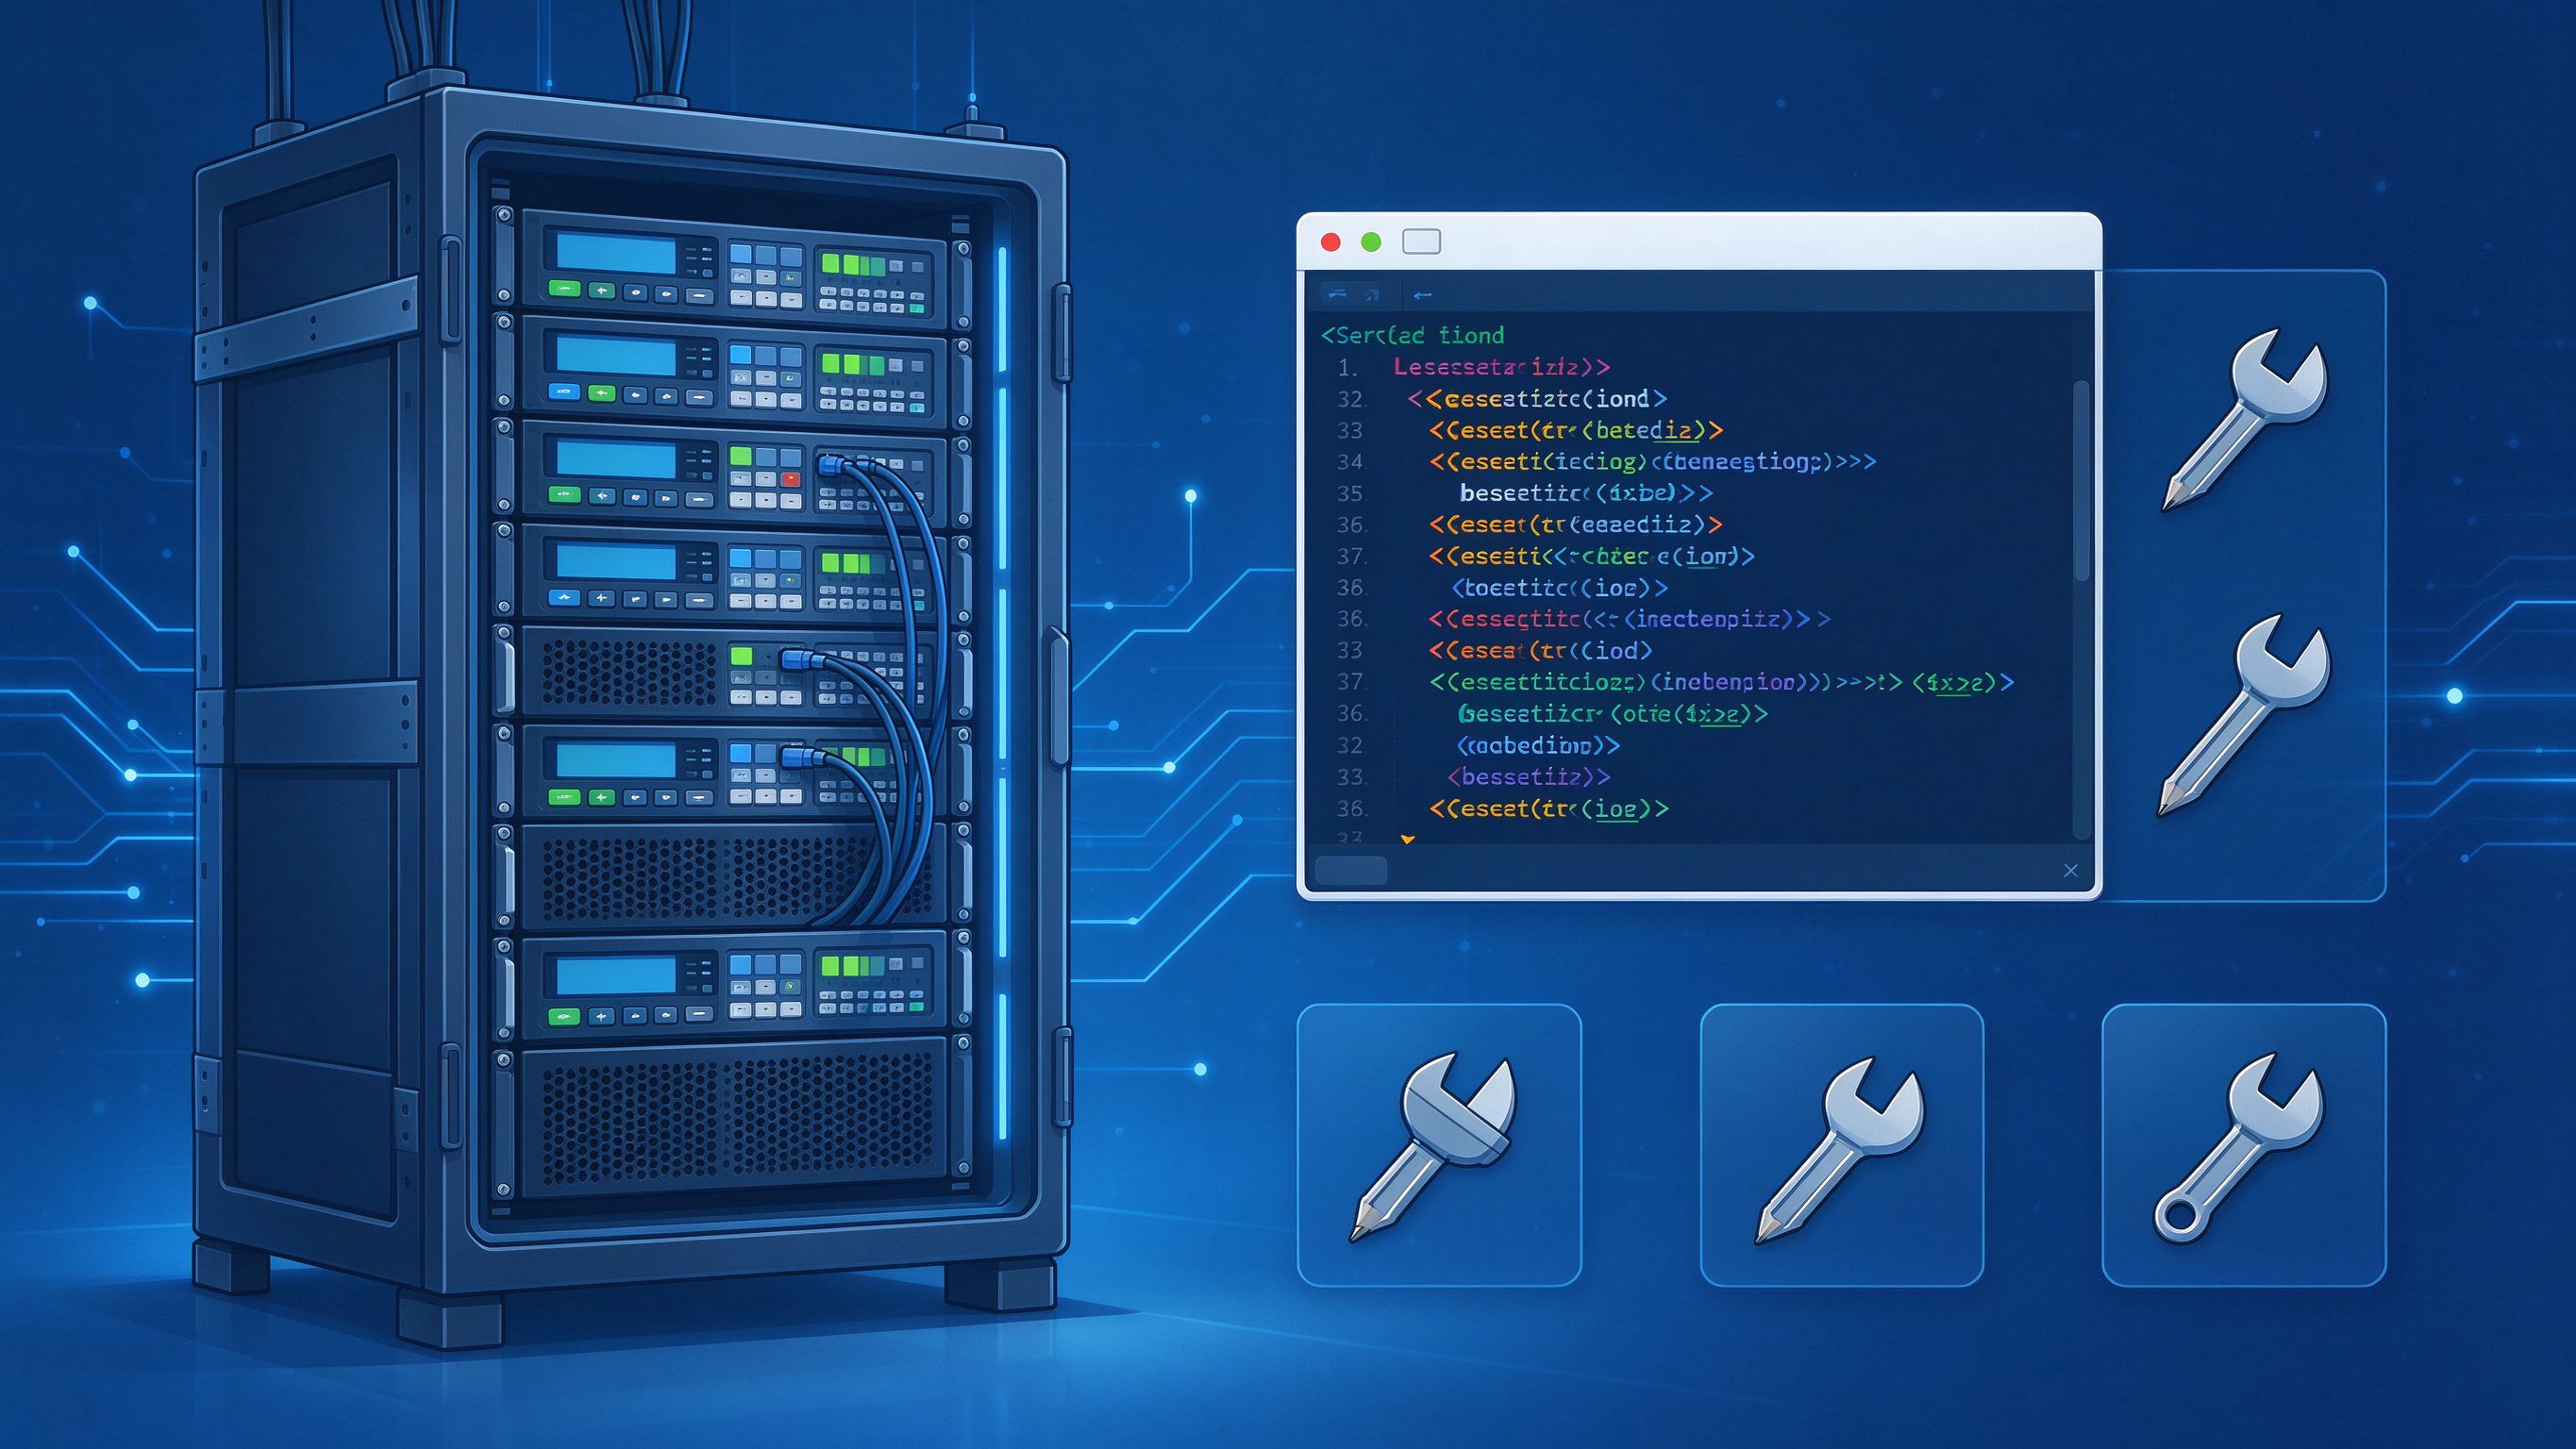Click the blank button in the code window's bottom bar
The height and width of the screenshot is (1449, 2576).
[1351, 870]
